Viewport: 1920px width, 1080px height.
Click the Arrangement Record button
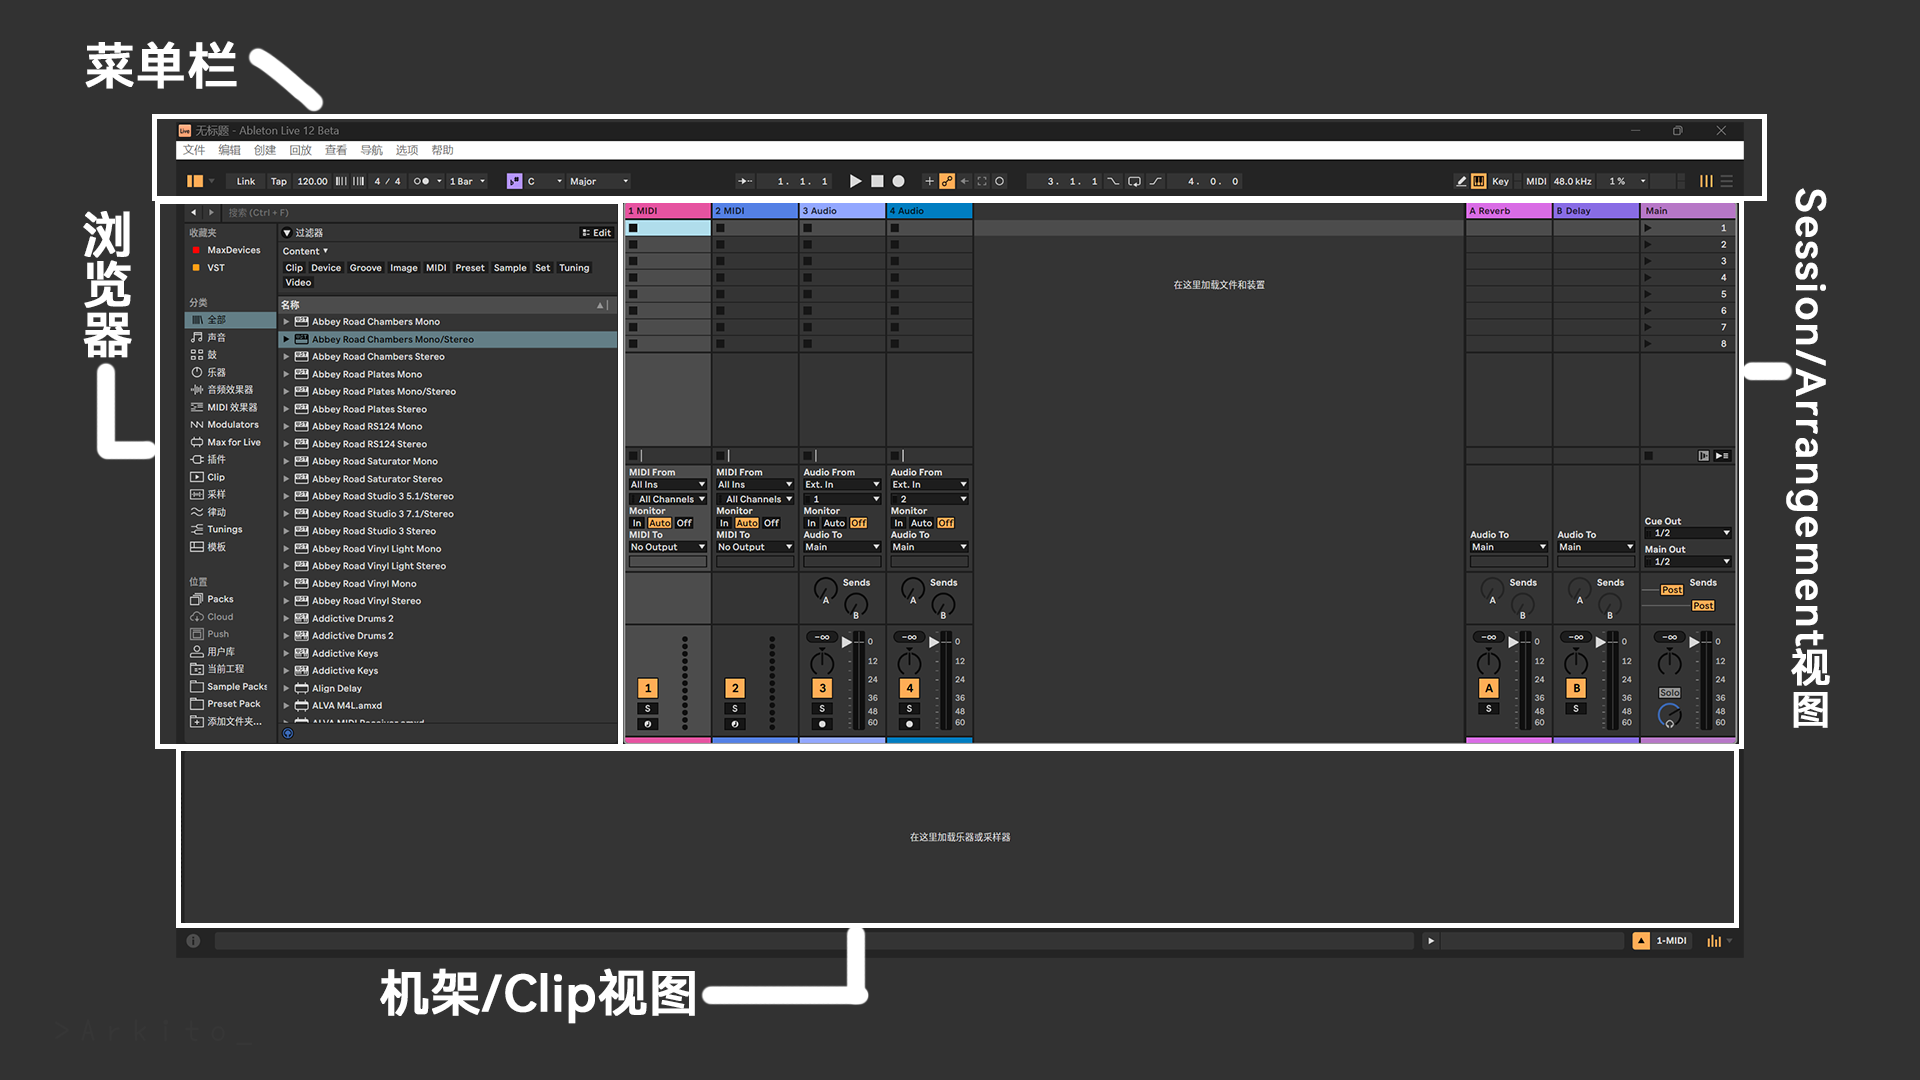[x=898, y=181]
